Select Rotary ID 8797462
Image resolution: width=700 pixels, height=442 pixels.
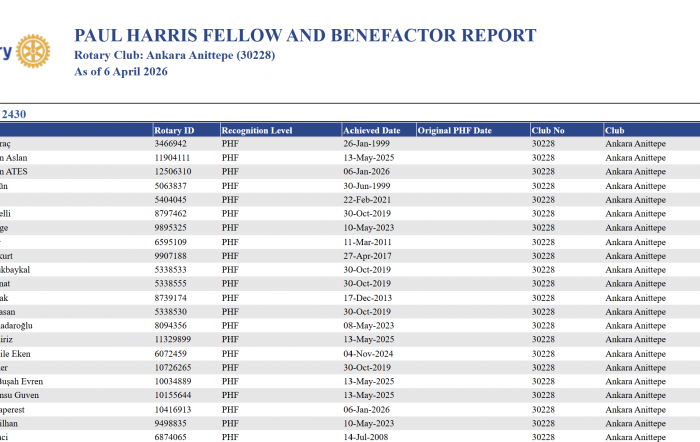tap(171, 213)
